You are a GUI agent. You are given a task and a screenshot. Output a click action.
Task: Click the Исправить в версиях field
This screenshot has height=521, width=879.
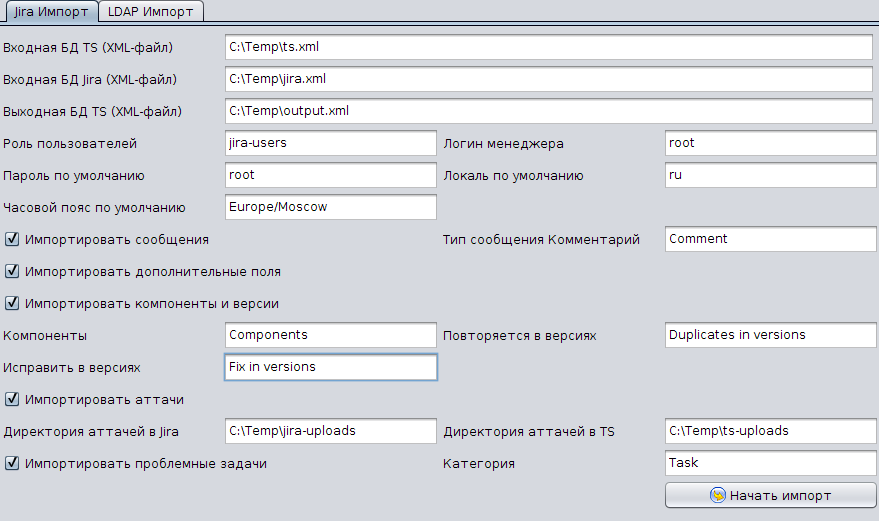tap(330, 367)
